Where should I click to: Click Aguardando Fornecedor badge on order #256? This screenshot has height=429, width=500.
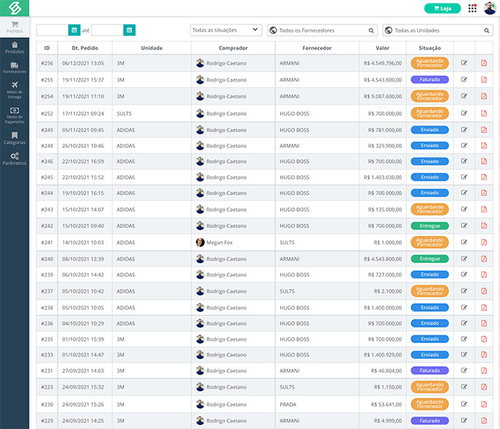(x=430, y=63)
